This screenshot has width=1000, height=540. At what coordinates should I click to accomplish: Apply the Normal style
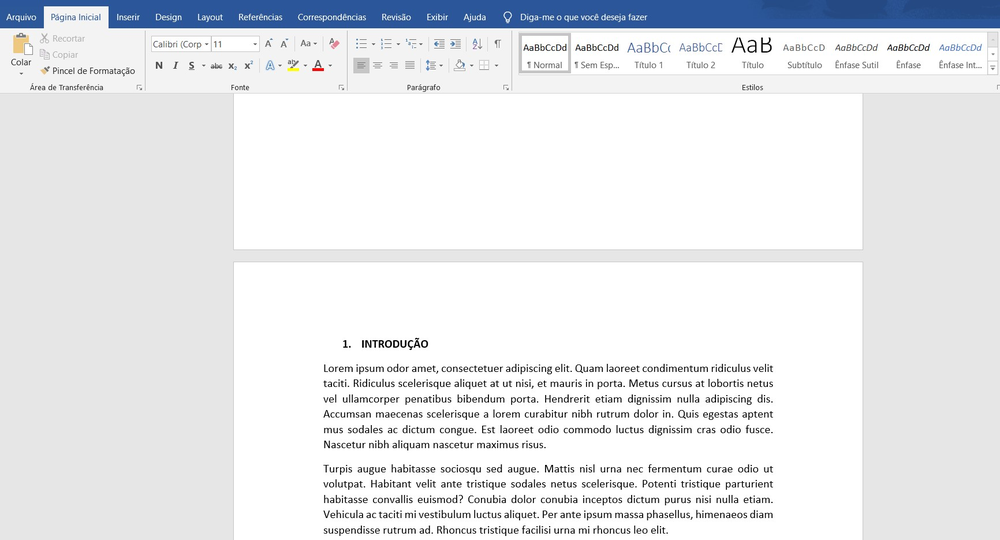(x=545, y=54)
